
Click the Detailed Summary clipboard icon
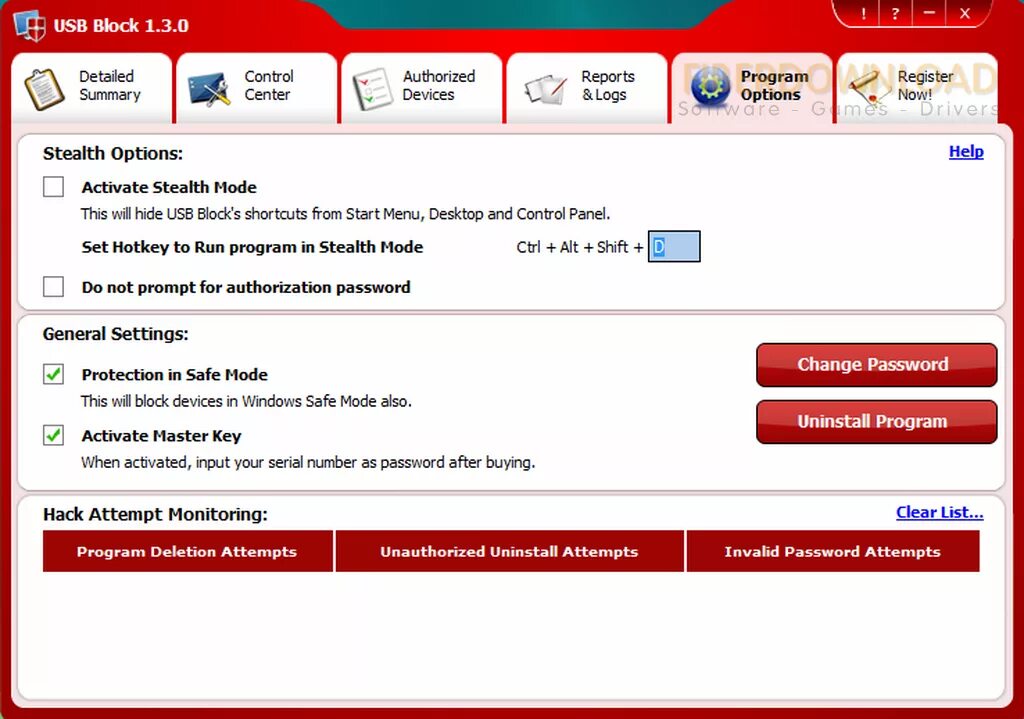[44, 89]
